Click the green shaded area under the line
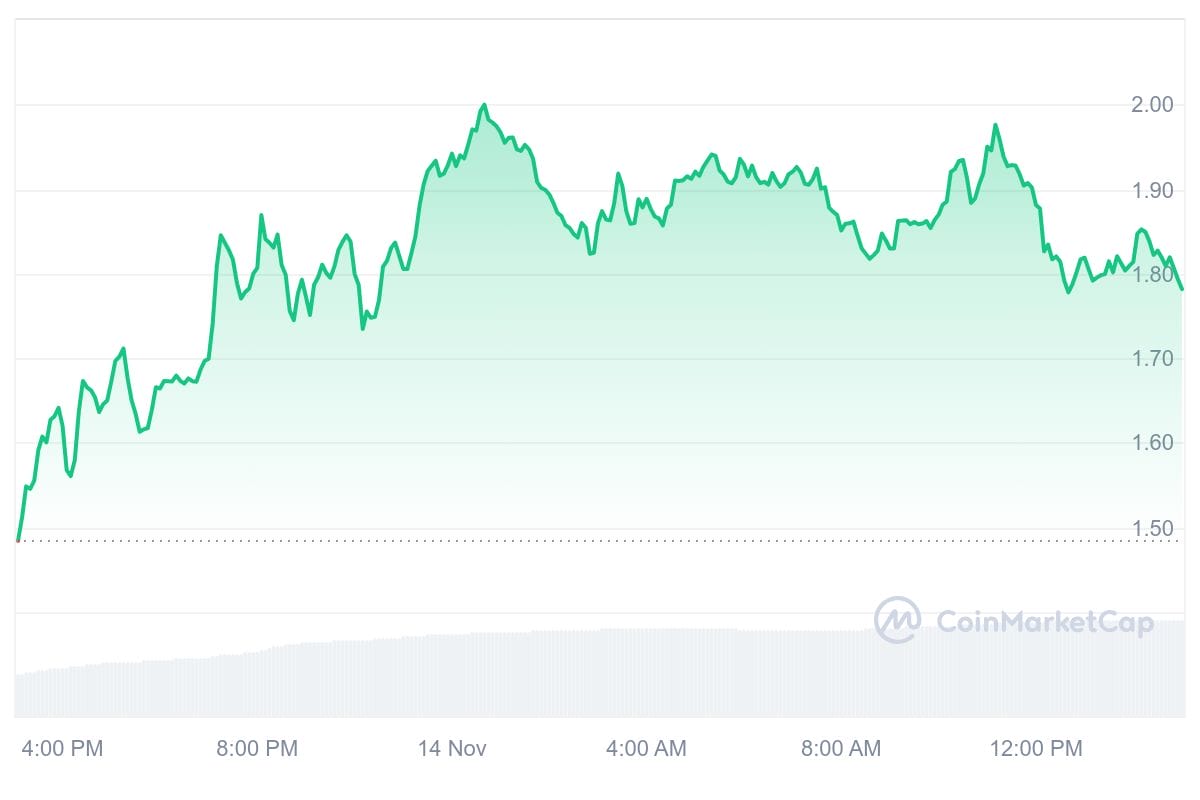This screenshot has height=800, width=1200. point(600,400)
